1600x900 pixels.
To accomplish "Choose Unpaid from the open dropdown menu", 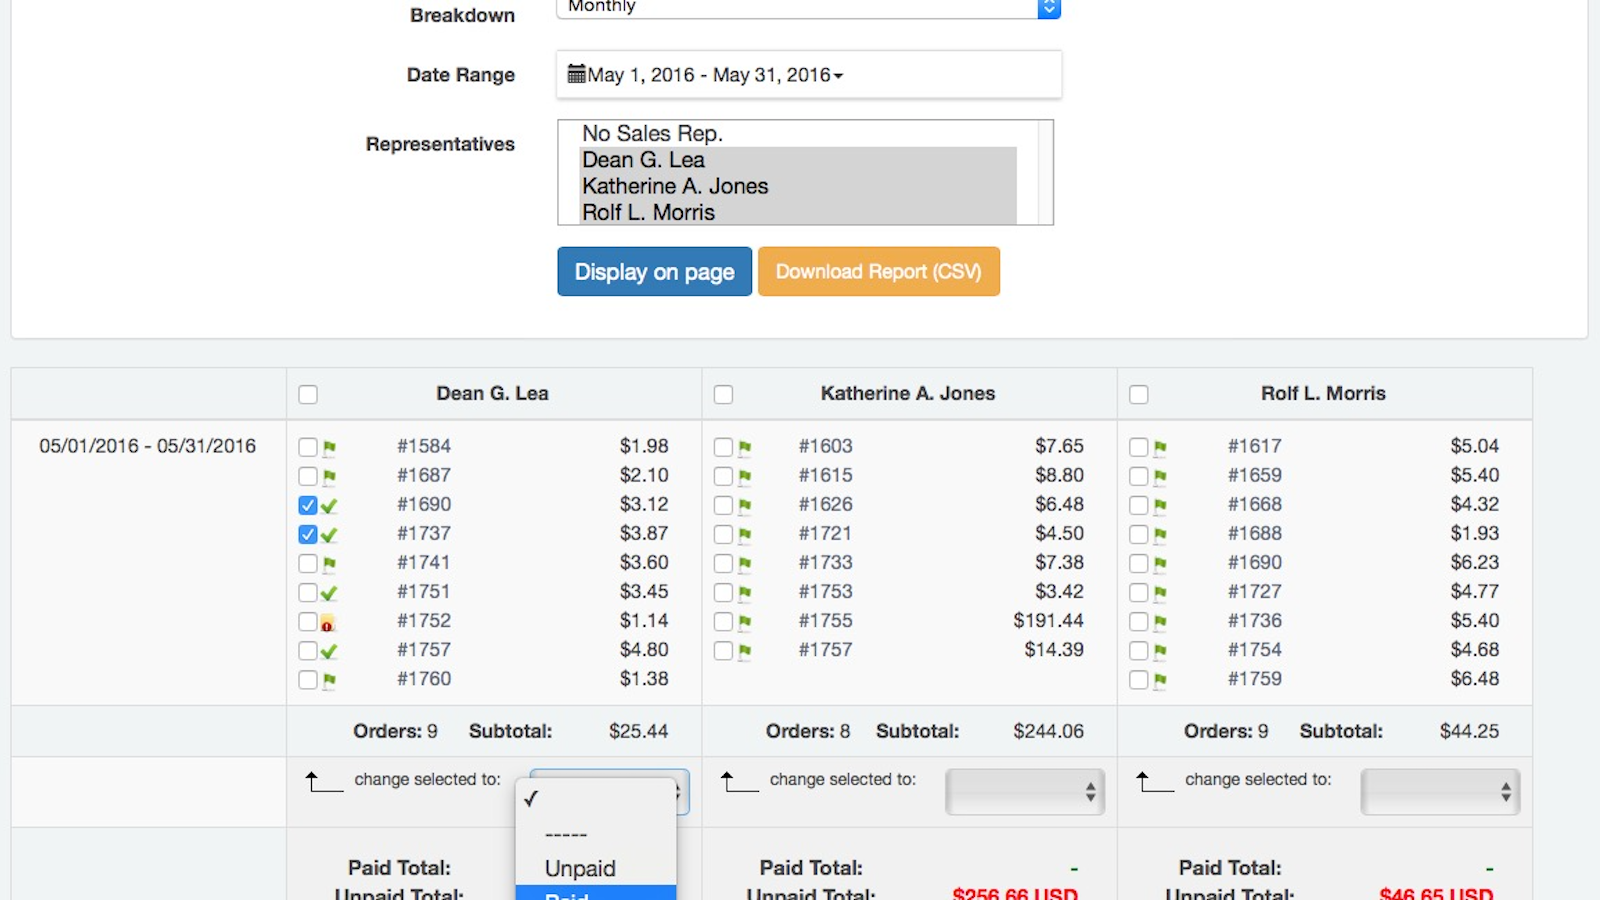I will [x=580, y=868].
